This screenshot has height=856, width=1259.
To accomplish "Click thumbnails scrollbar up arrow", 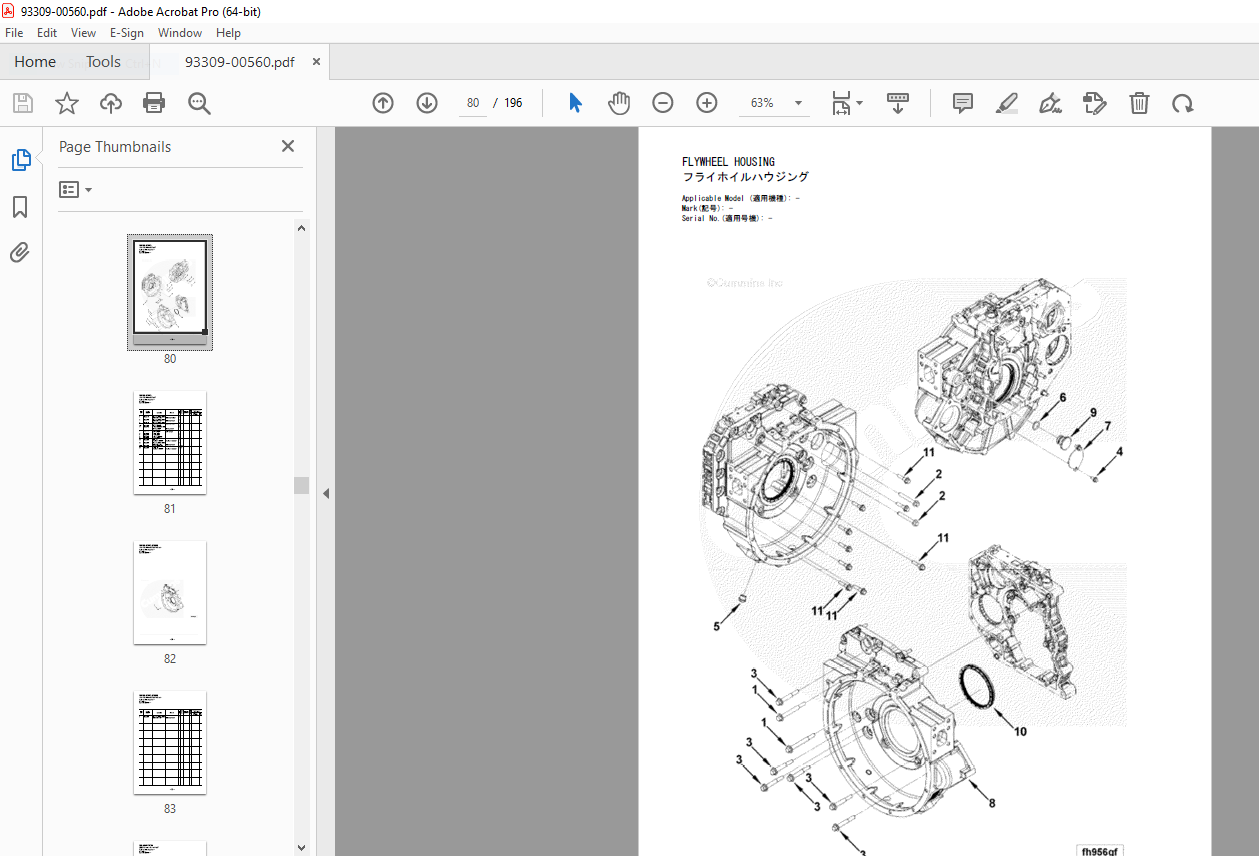I will point(302,228).
